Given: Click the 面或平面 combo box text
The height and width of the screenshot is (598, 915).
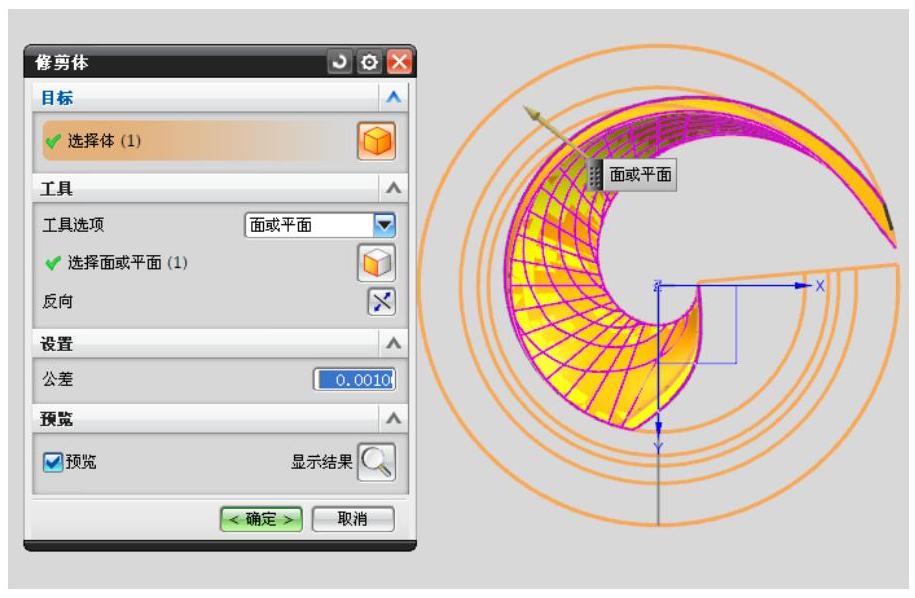Looking at the screenshot, I should point(281,225).
